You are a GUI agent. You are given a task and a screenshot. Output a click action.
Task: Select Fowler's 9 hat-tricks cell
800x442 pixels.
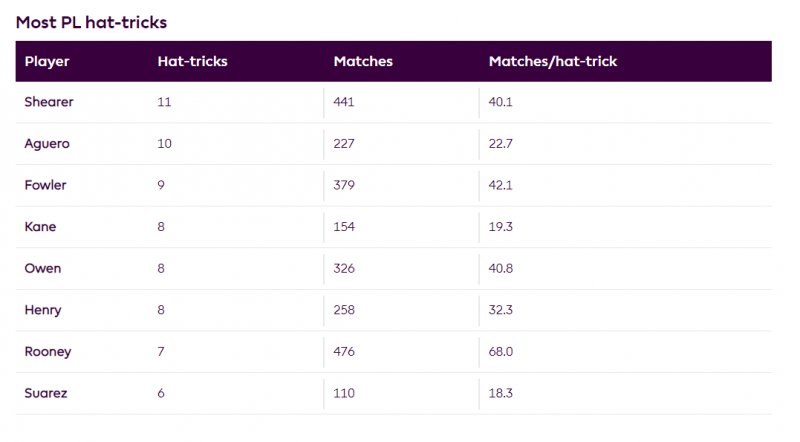click(x=161, y=185)
